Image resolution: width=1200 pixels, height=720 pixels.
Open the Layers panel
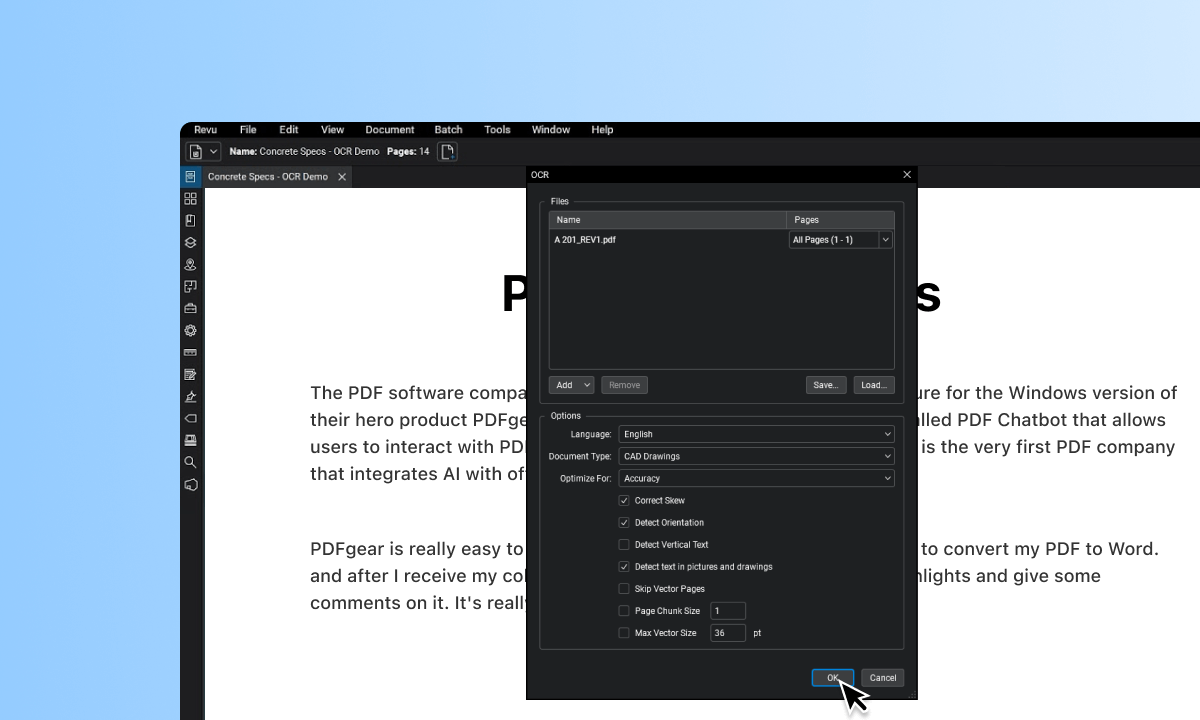point(190,242)
